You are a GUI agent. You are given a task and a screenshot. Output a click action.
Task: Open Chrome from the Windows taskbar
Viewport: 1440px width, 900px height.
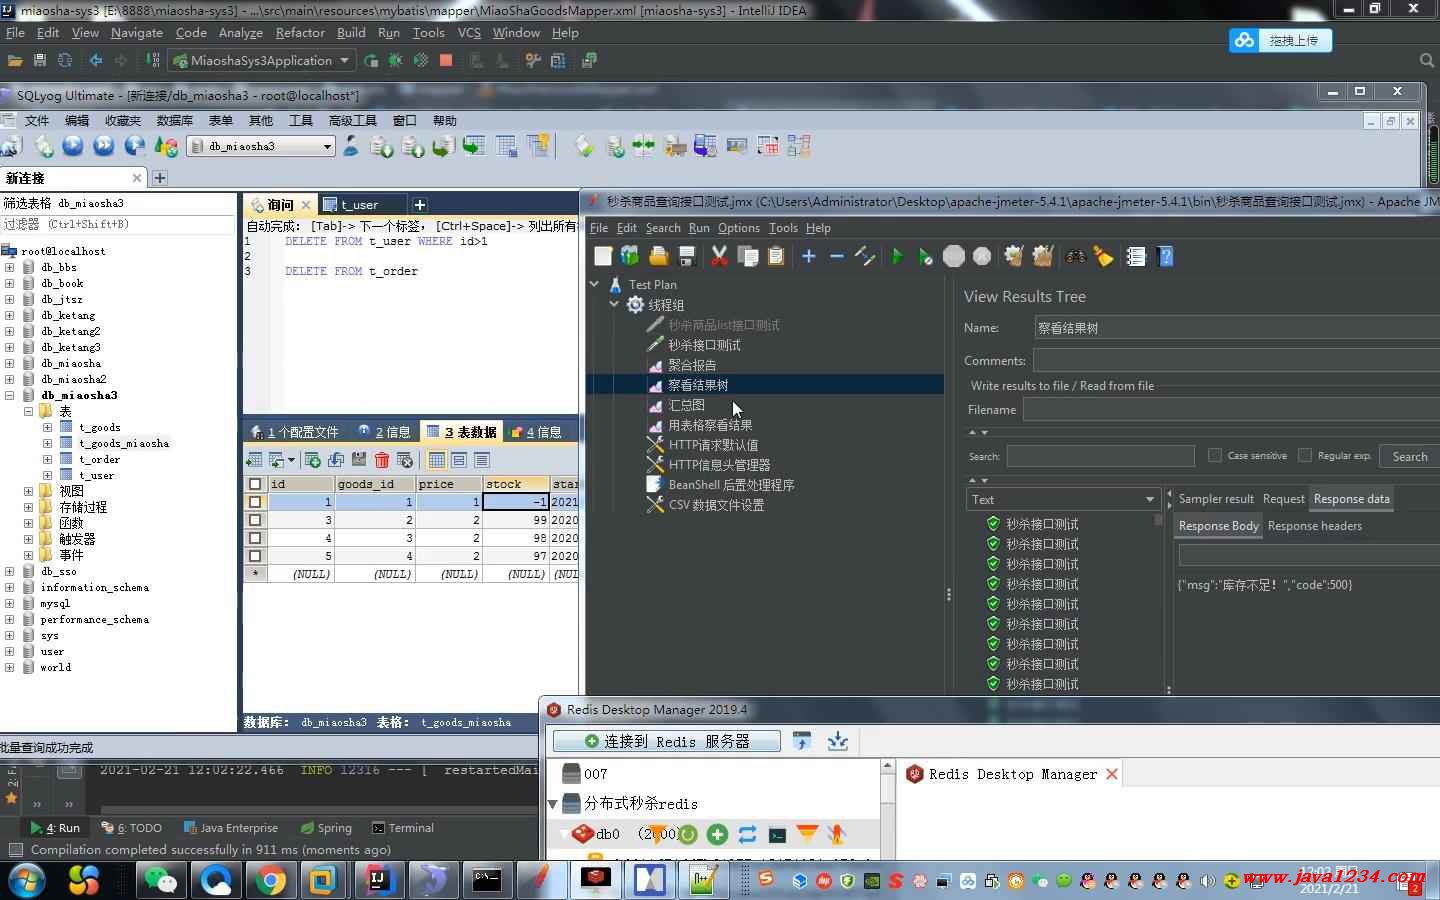(x=270, y=880)
